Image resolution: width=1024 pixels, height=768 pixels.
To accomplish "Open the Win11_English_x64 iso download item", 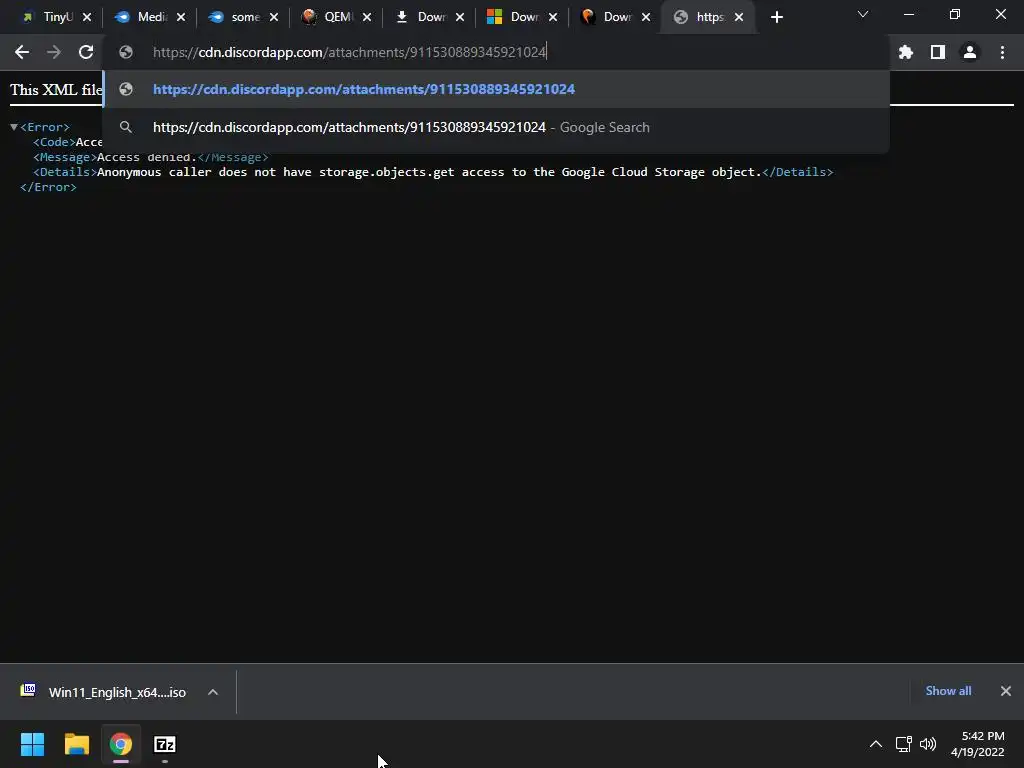I will [104, 692].
